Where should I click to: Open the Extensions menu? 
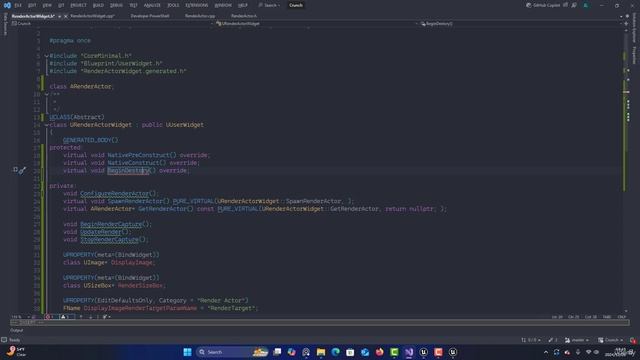tap(196, 5)
